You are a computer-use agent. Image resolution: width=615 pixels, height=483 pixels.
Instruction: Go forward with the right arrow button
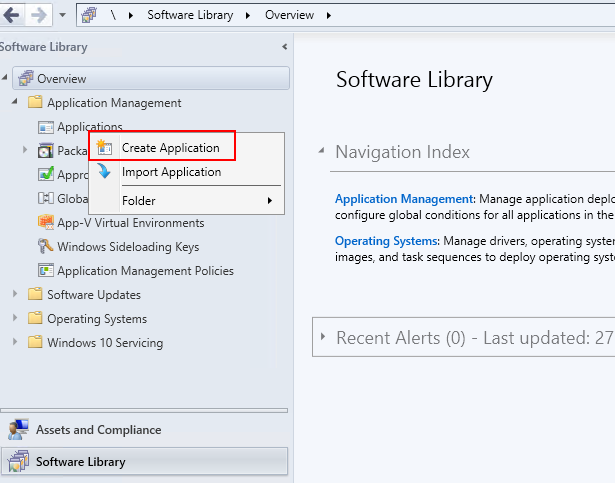(38, 15)
